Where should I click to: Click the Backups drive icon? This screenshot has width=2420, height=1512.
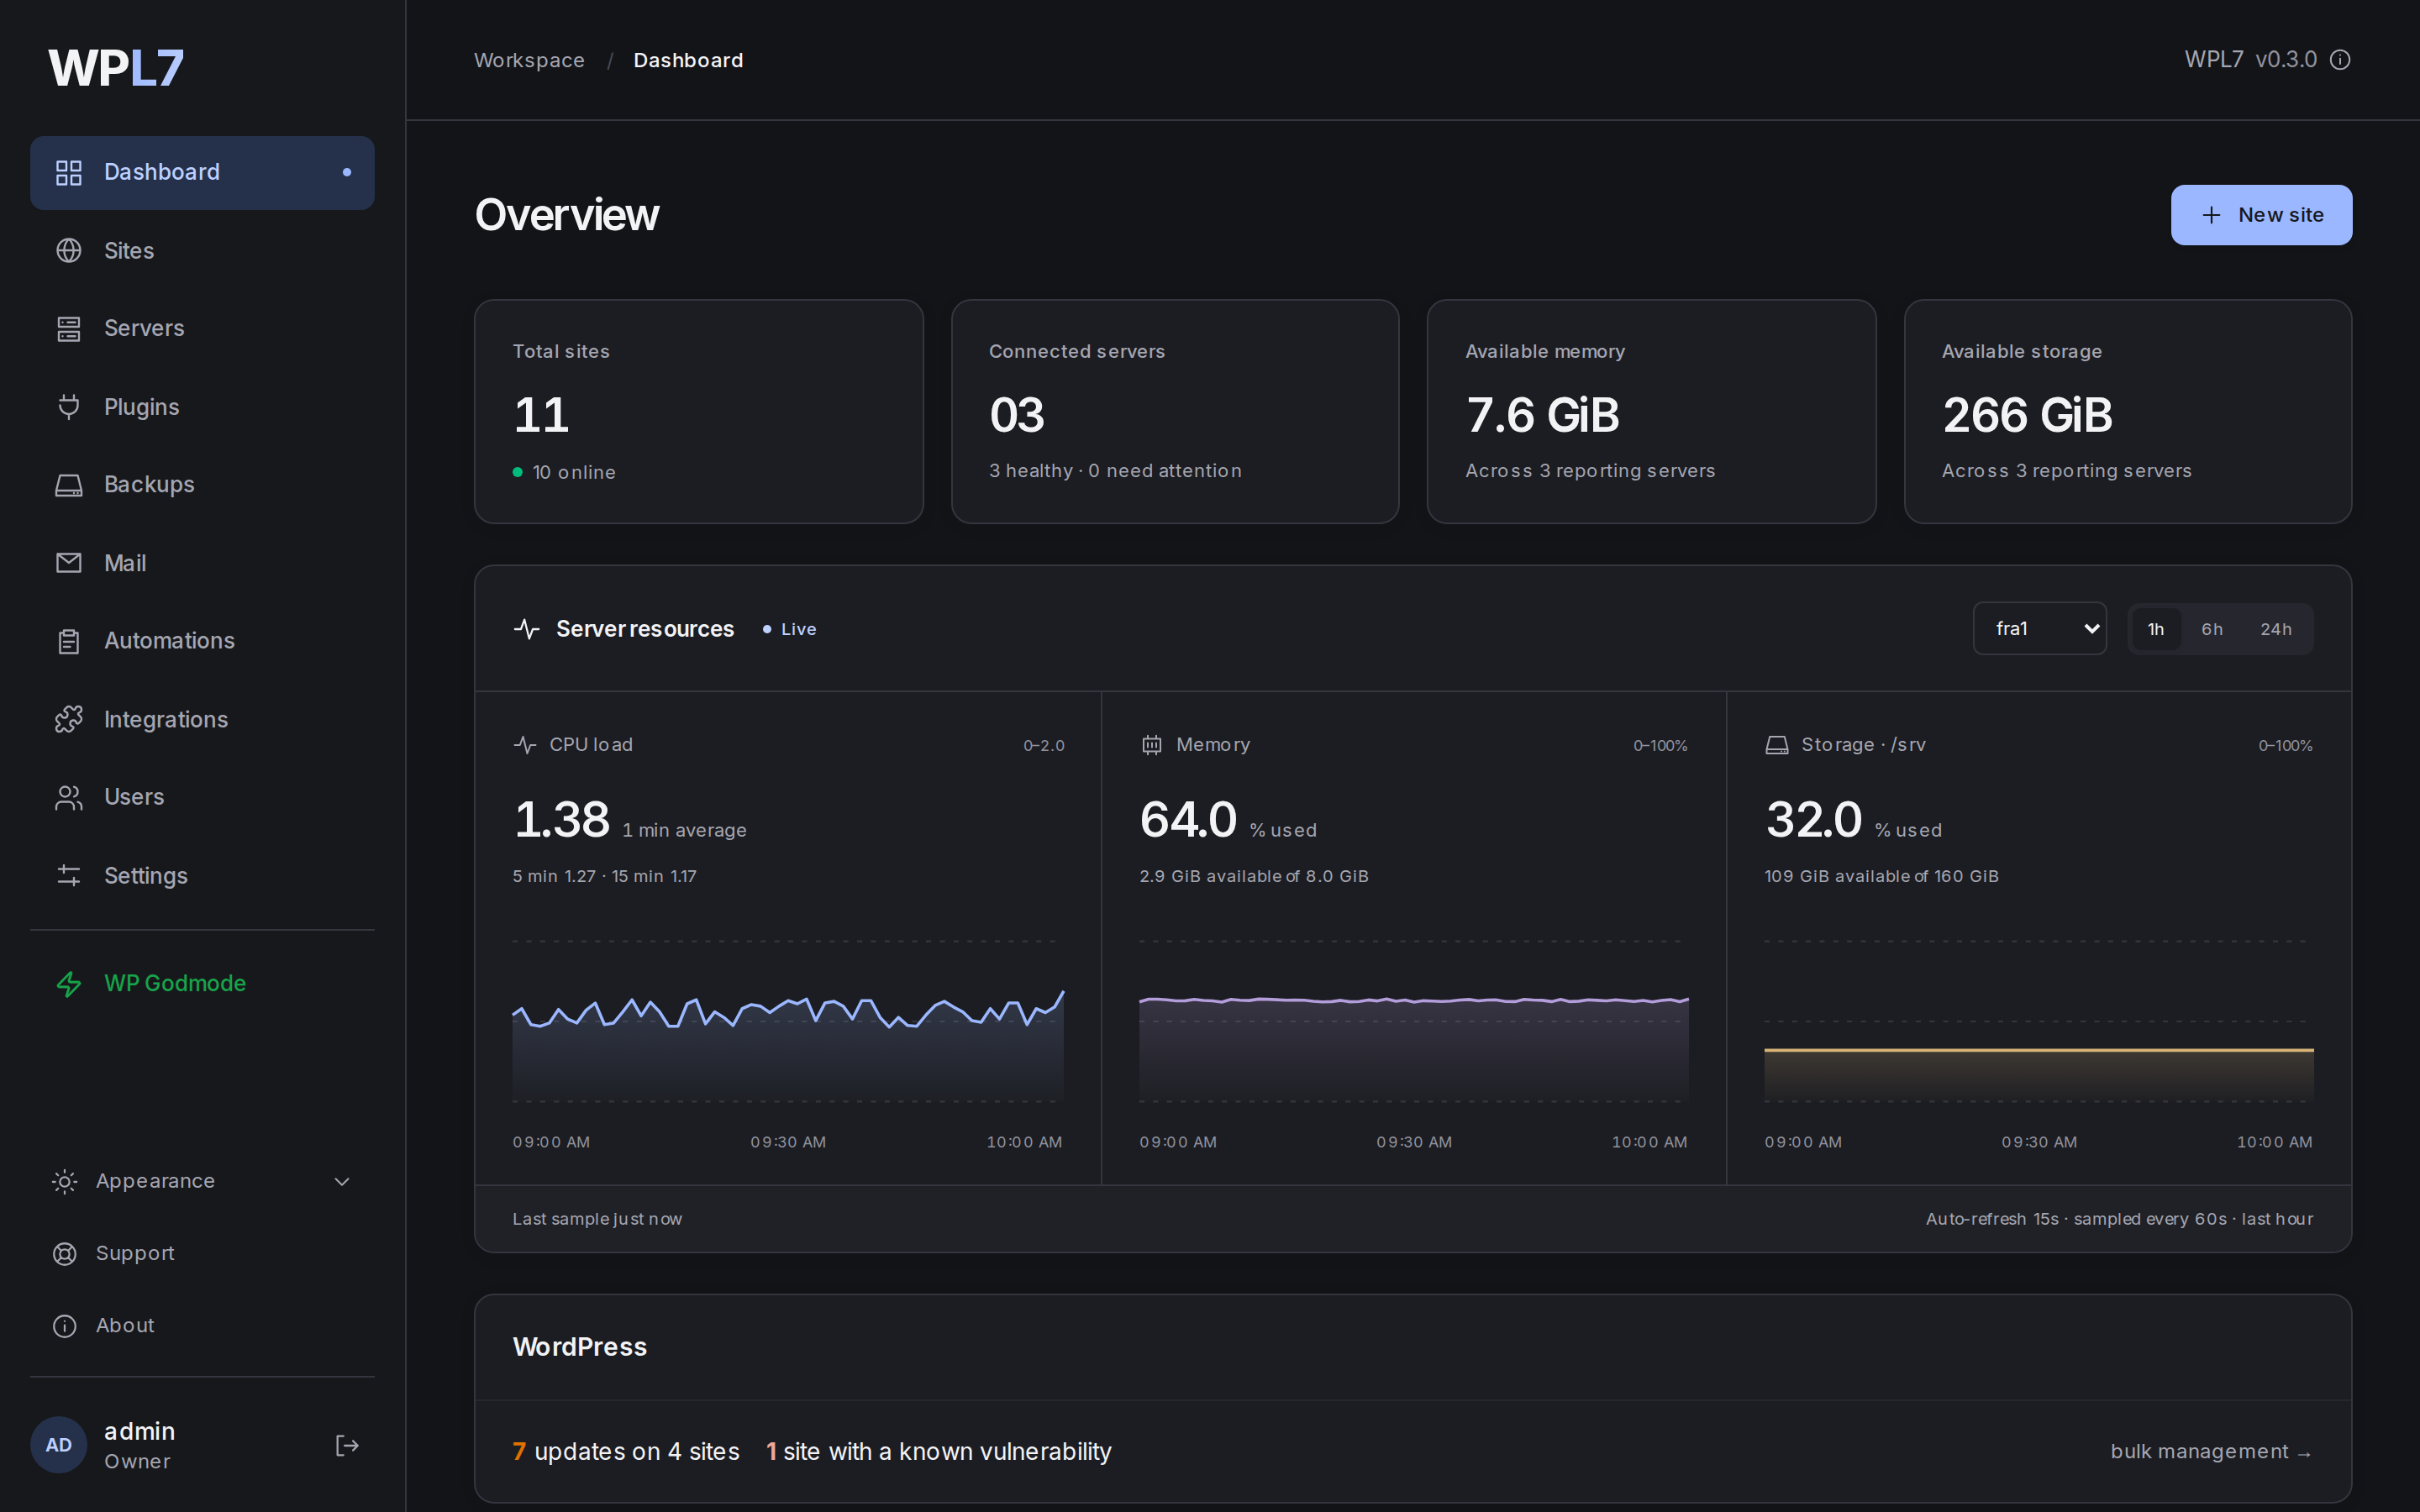[68, 485]
